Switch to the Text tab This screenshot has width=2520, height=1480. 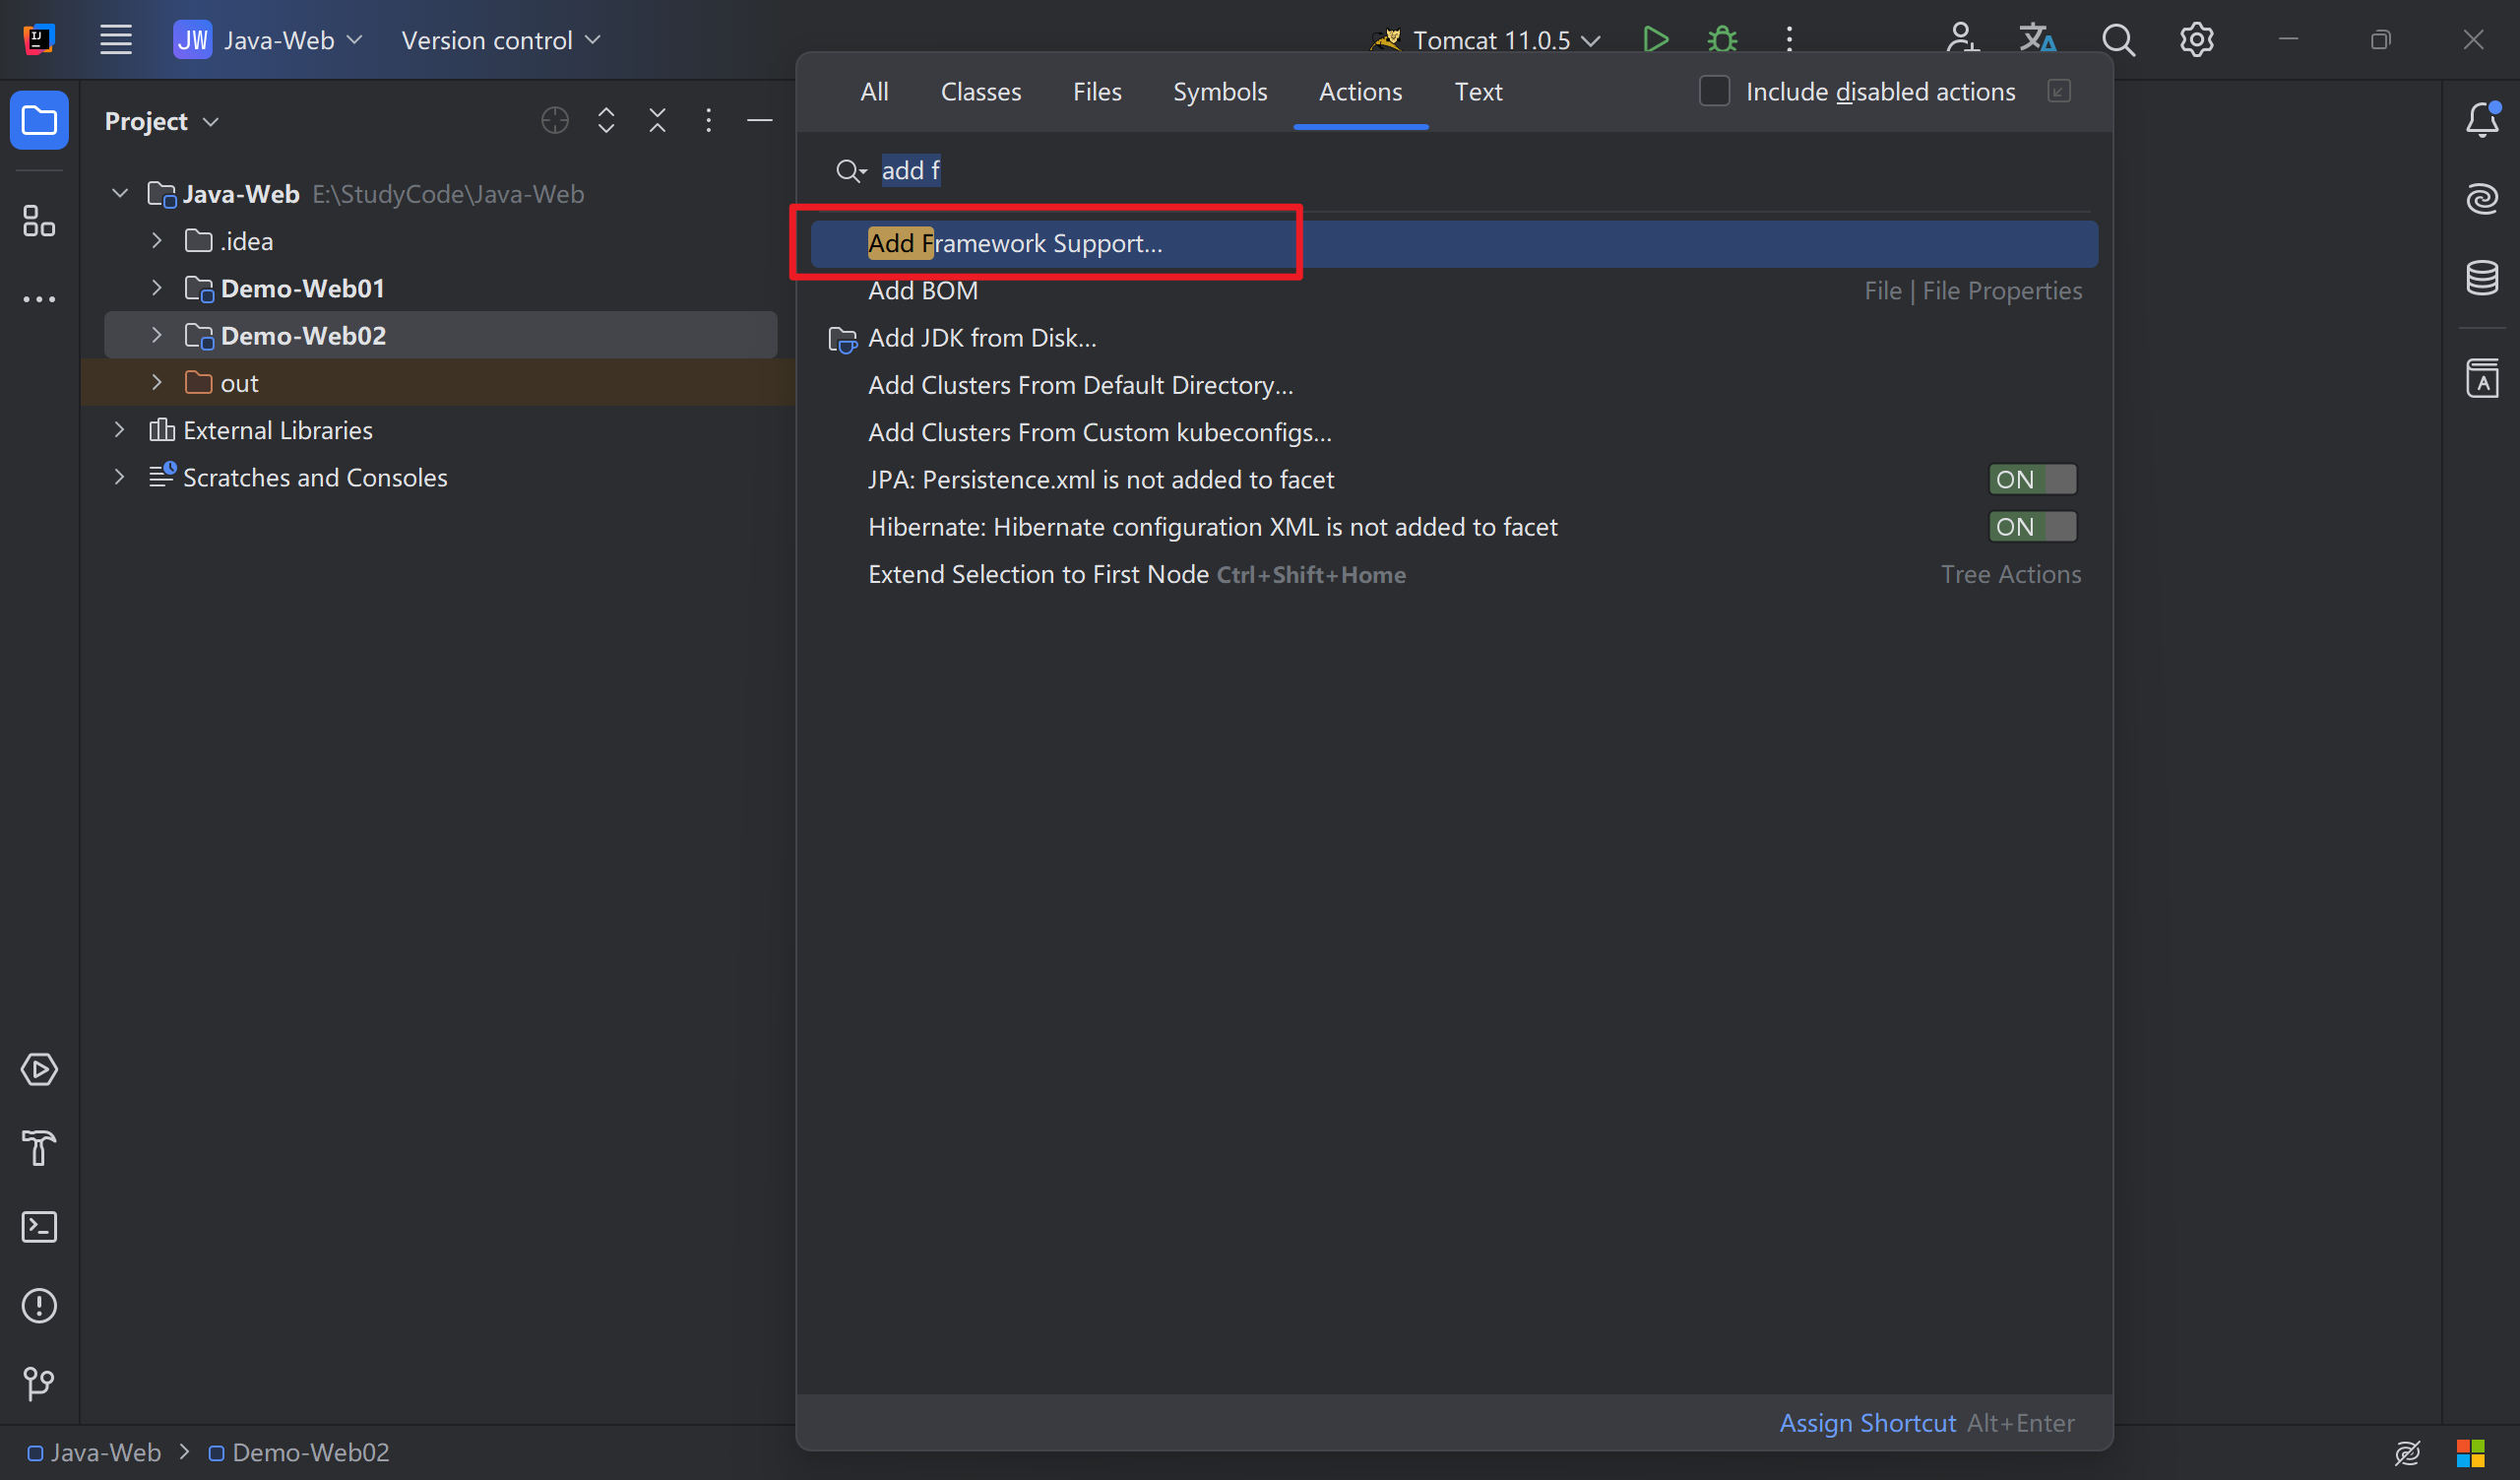[1478, 92]
